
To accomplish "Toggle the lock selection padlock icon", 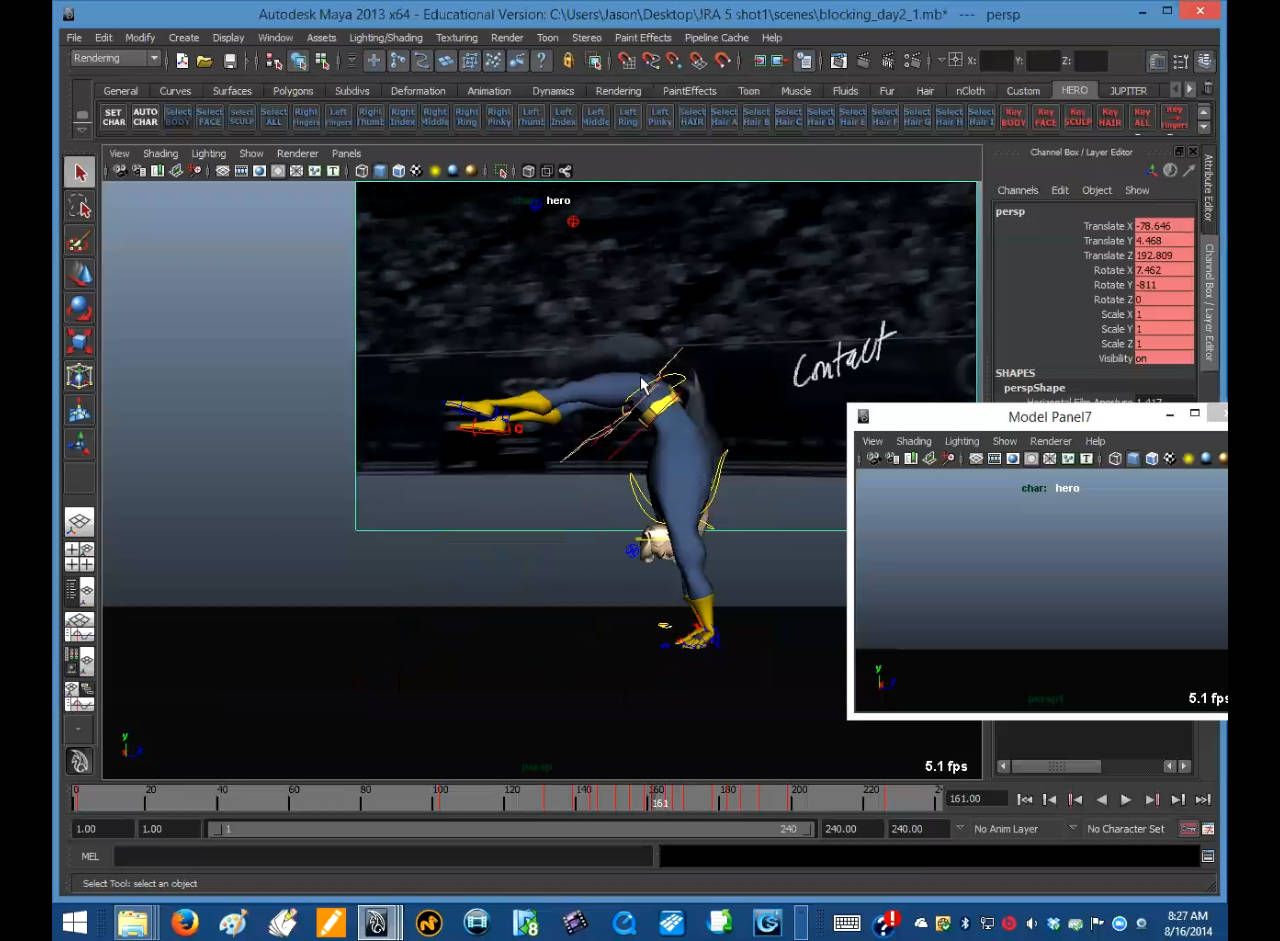I will [568, 61].
